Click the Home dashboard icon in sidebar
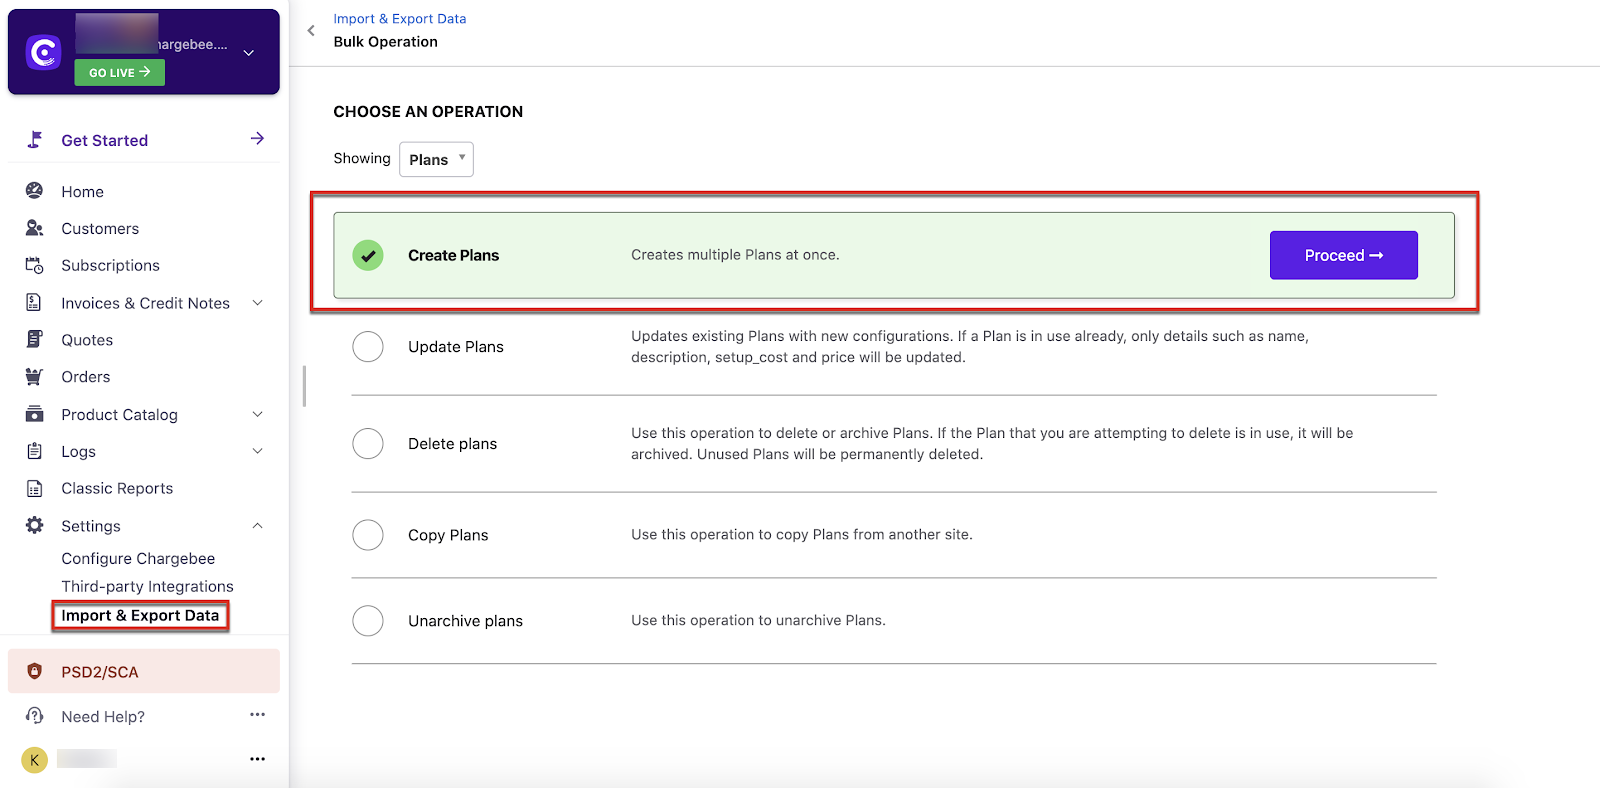The width and height of the screenshot is (1600, 788). 34,191
